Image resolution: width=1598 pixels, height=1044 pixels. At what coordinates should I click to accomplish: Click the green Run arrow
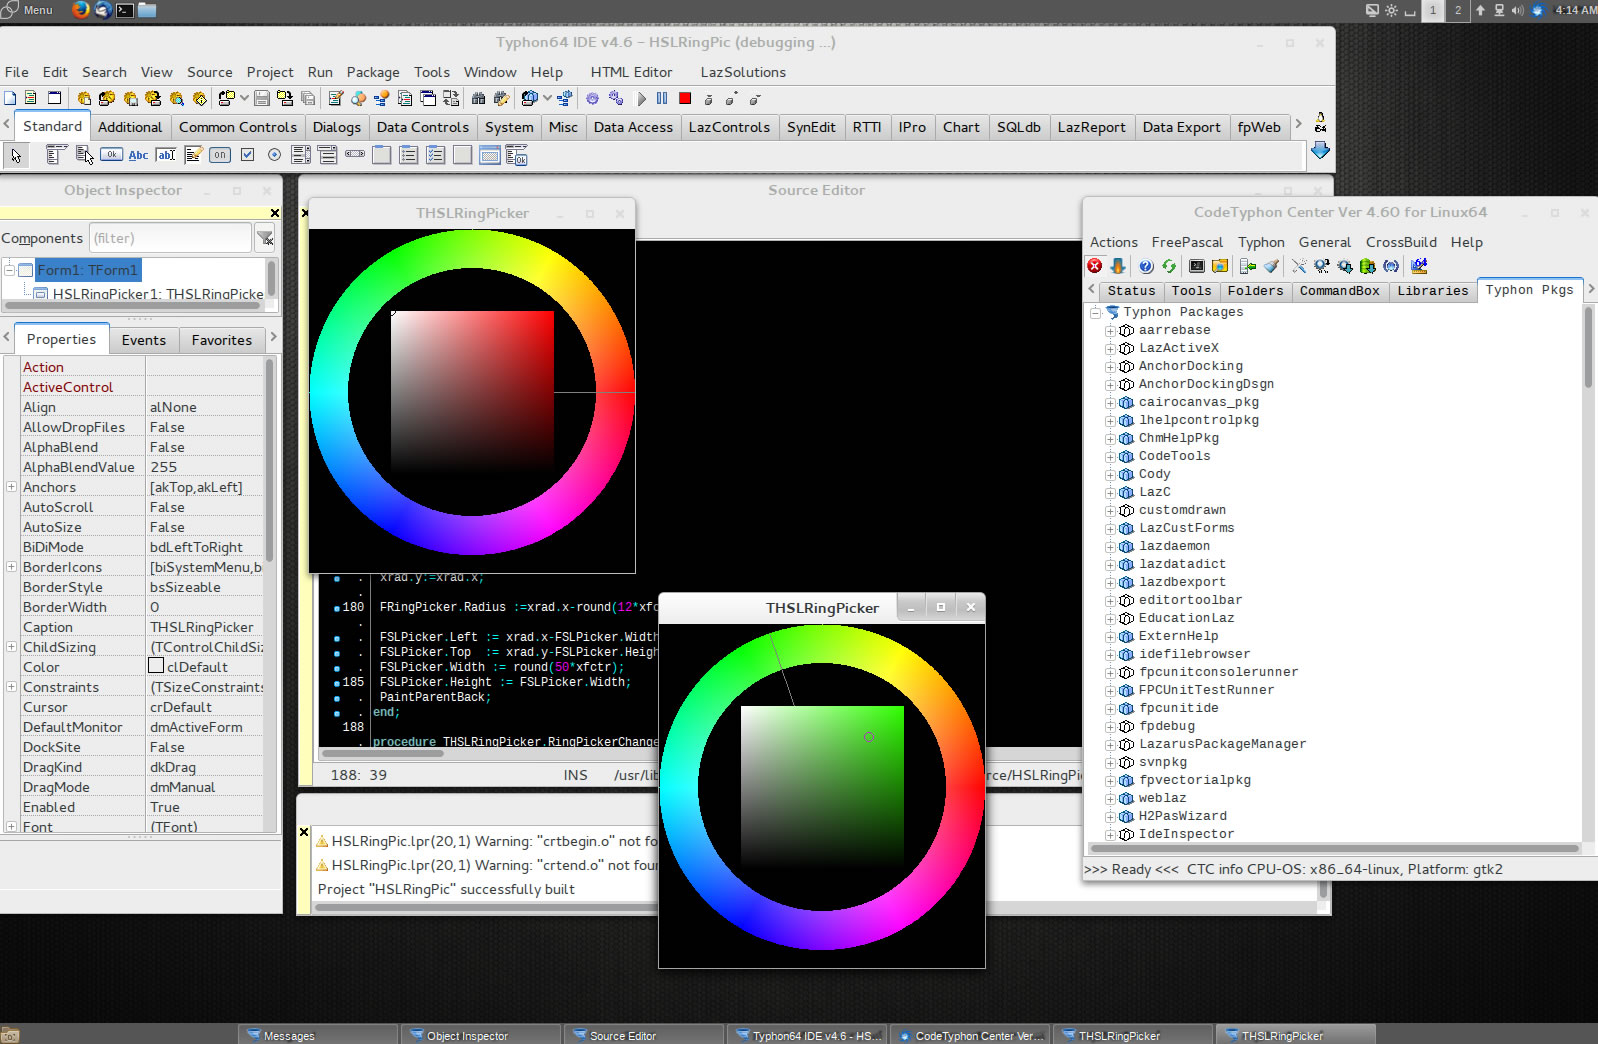click(641, 98)
